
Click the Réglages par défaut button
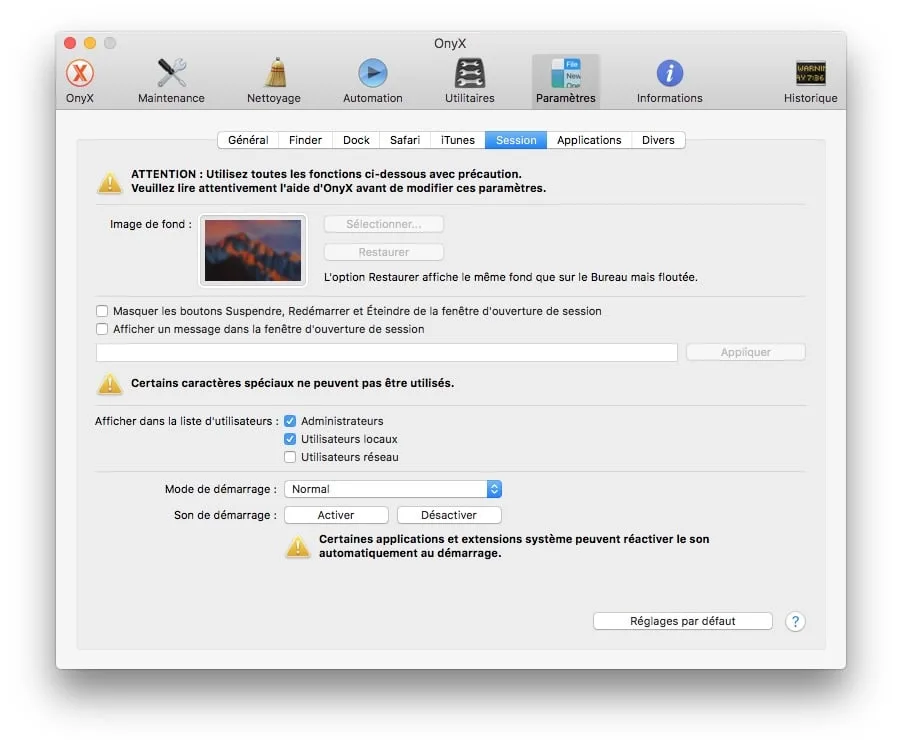(682, 621)
